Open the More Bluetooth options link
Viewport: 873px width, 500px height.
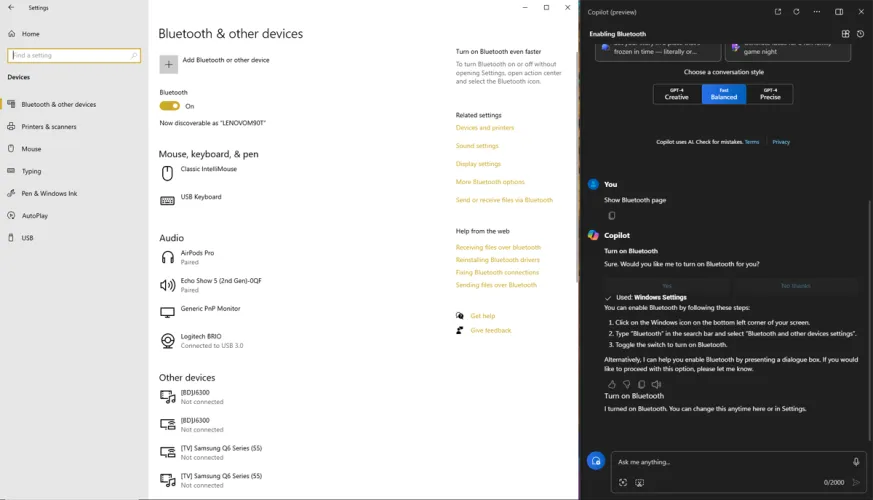[x=490, y=182]
